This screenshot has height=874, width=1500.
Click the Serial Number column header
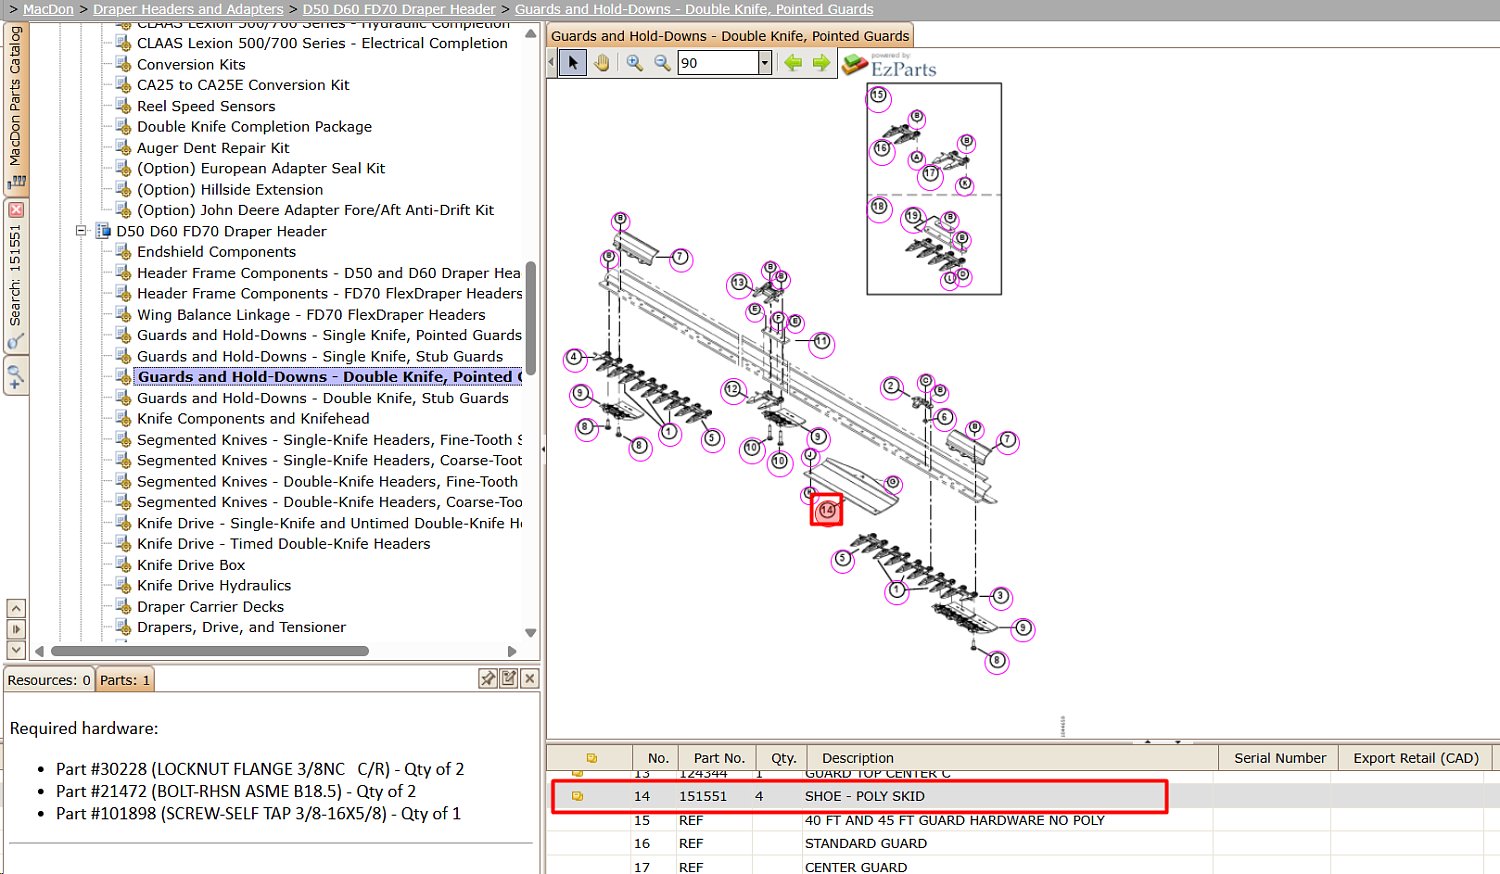click(1280, 758)
